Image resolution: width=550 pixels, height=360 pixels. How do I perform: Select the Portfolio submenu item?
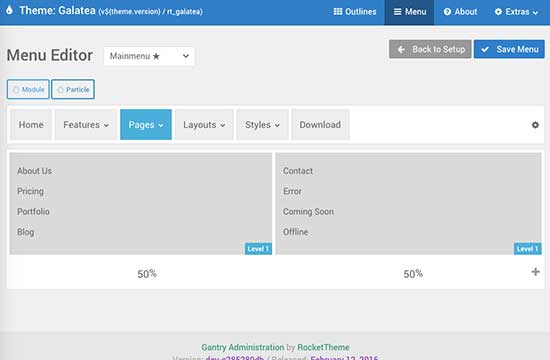tap(33, 212)
